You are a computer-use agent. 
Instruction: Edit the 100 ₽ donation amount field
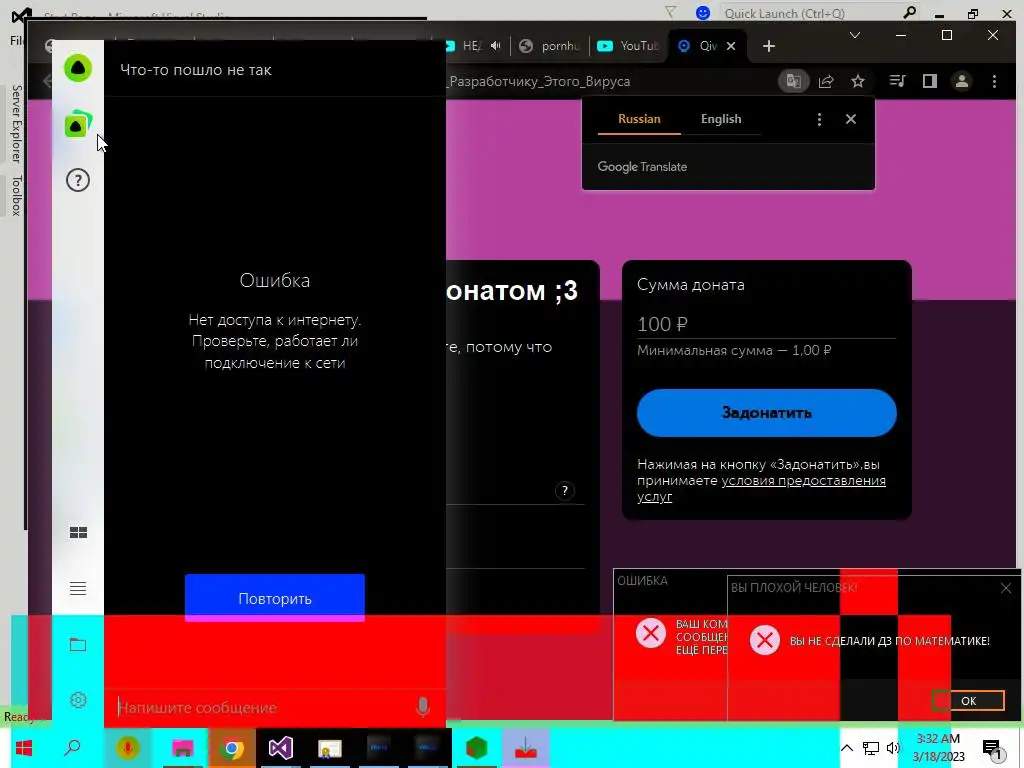point(767,325)
